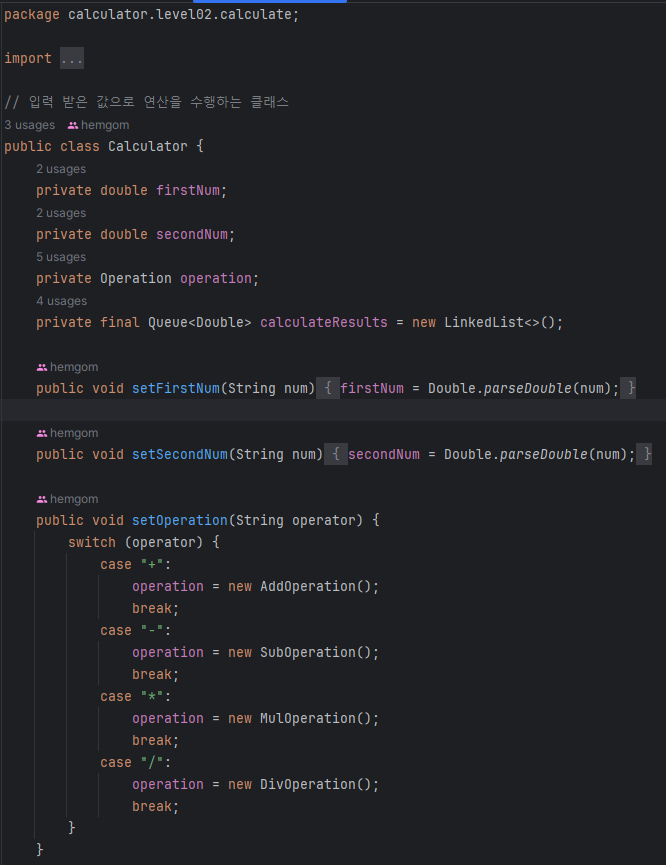This screenshot has width=666, height=865.
Task: Click AddOperation() constructor call
Action: click(316, 586)
